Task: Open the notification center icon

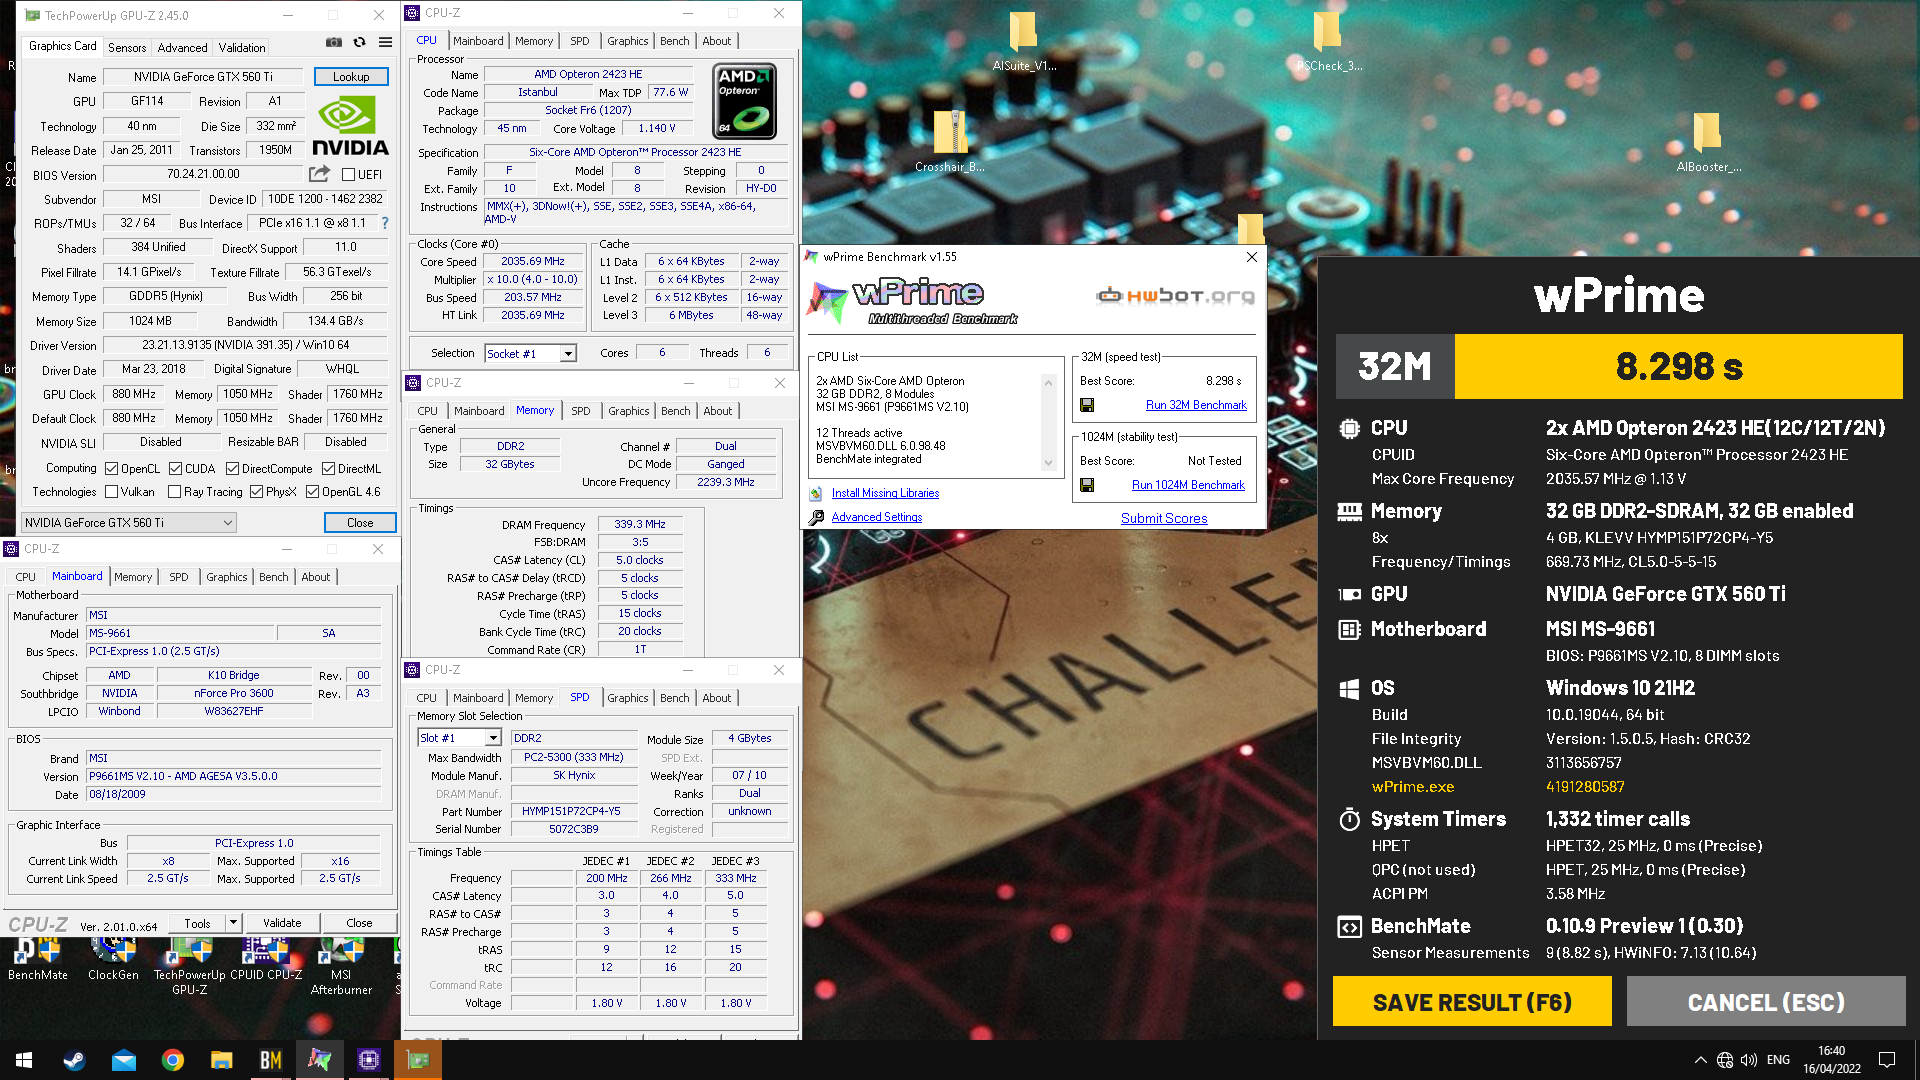Action: click(1886, 1060)
